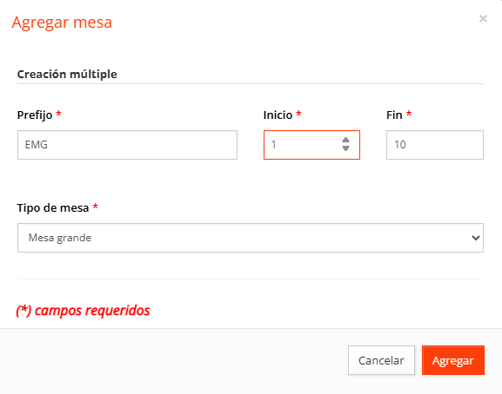The width and height of the screenshot is (502, 394).
Task: Click the Prefijo label
Action: click(35, 115)
